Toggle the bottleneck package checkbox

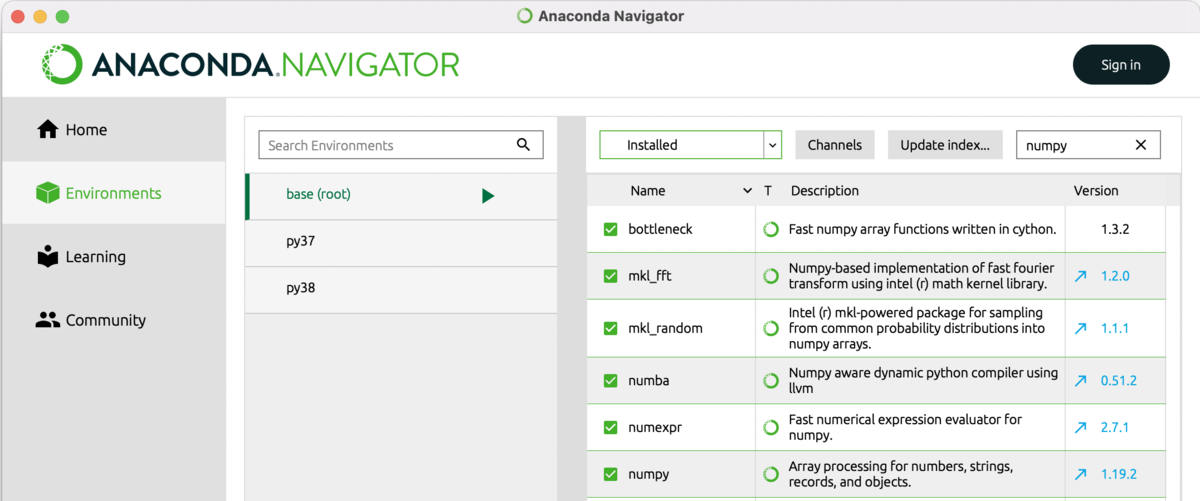(x=611, y=229)
